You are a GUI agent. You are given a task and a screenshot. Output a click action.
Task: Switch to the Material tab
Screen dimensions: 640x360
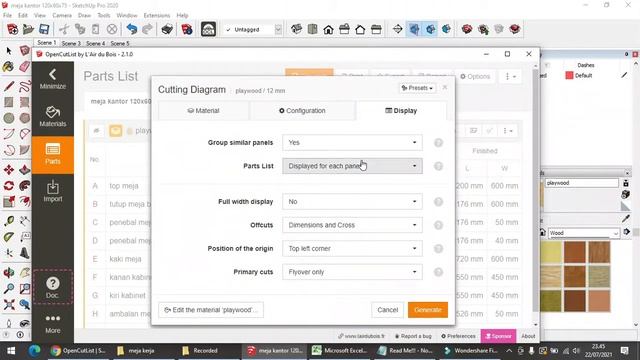tap(203, 111)
